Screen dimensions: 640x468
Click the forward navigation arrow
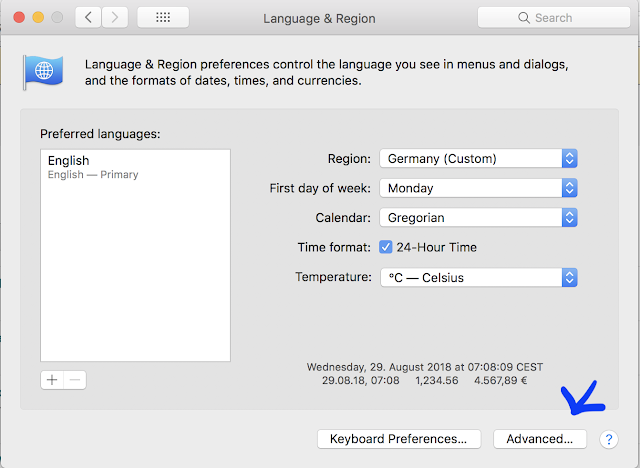coord(116,18)
